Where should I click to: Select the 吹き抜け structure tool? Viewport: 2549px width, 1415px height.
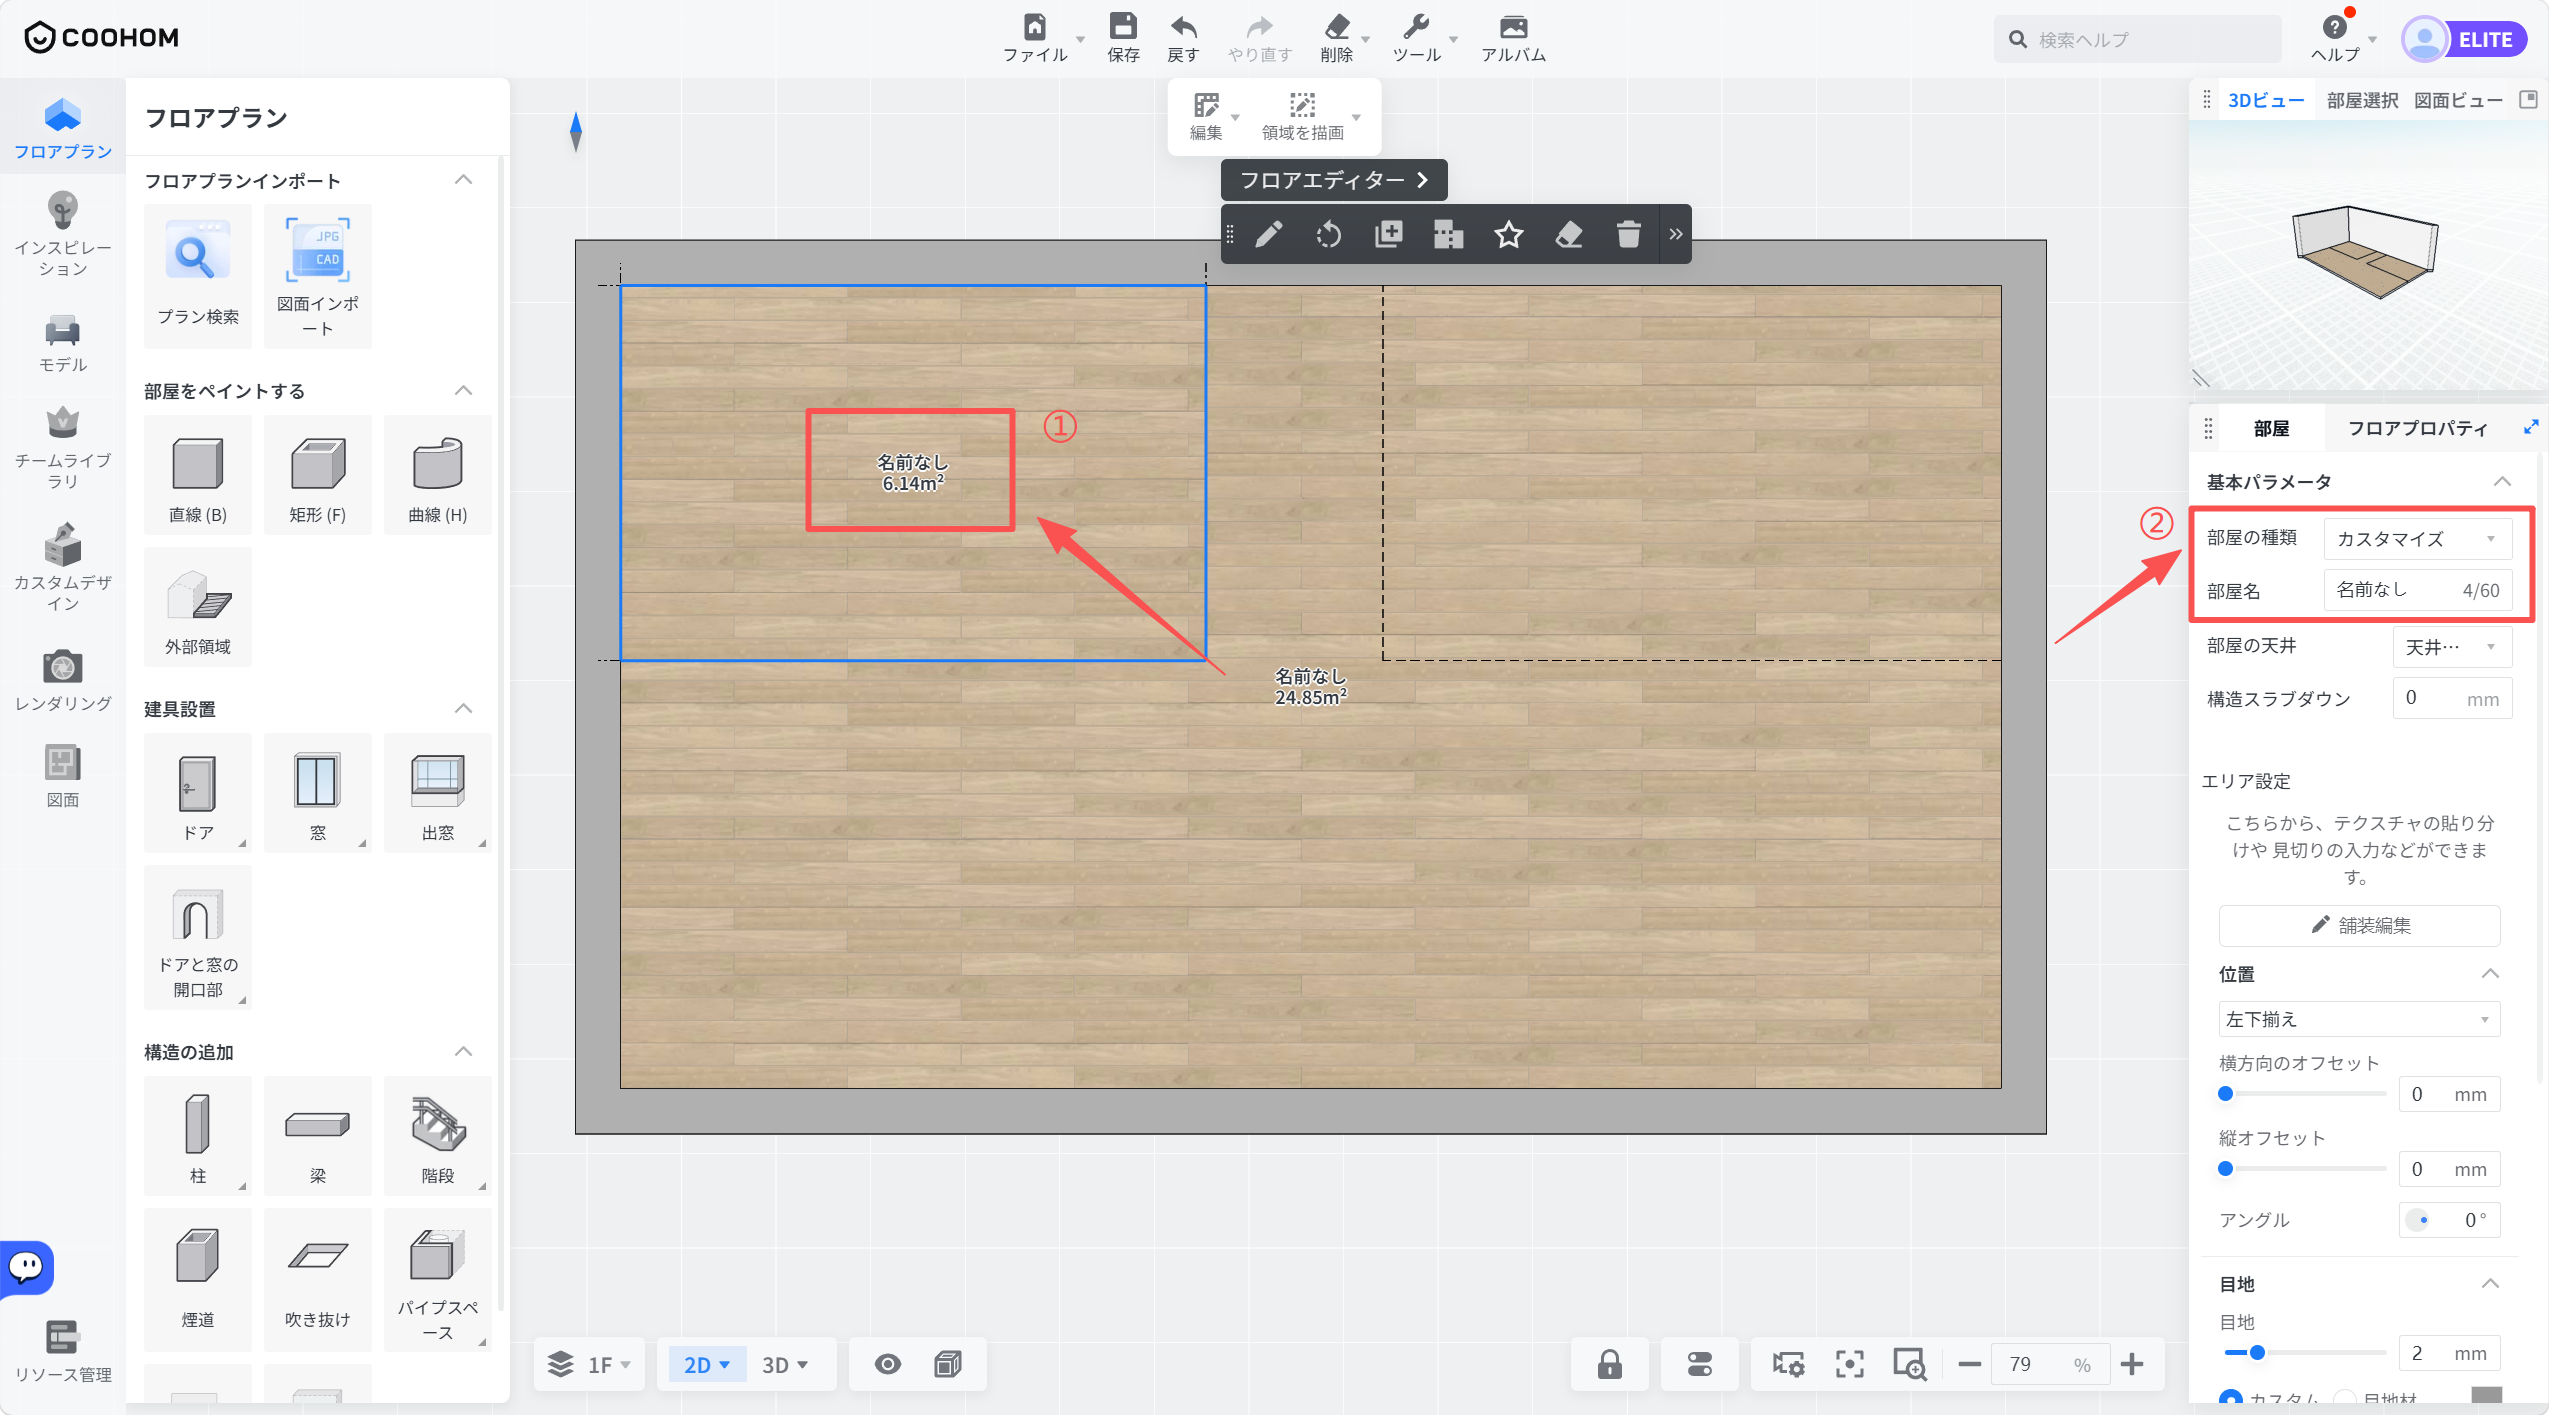click(x=318, y=1280)
